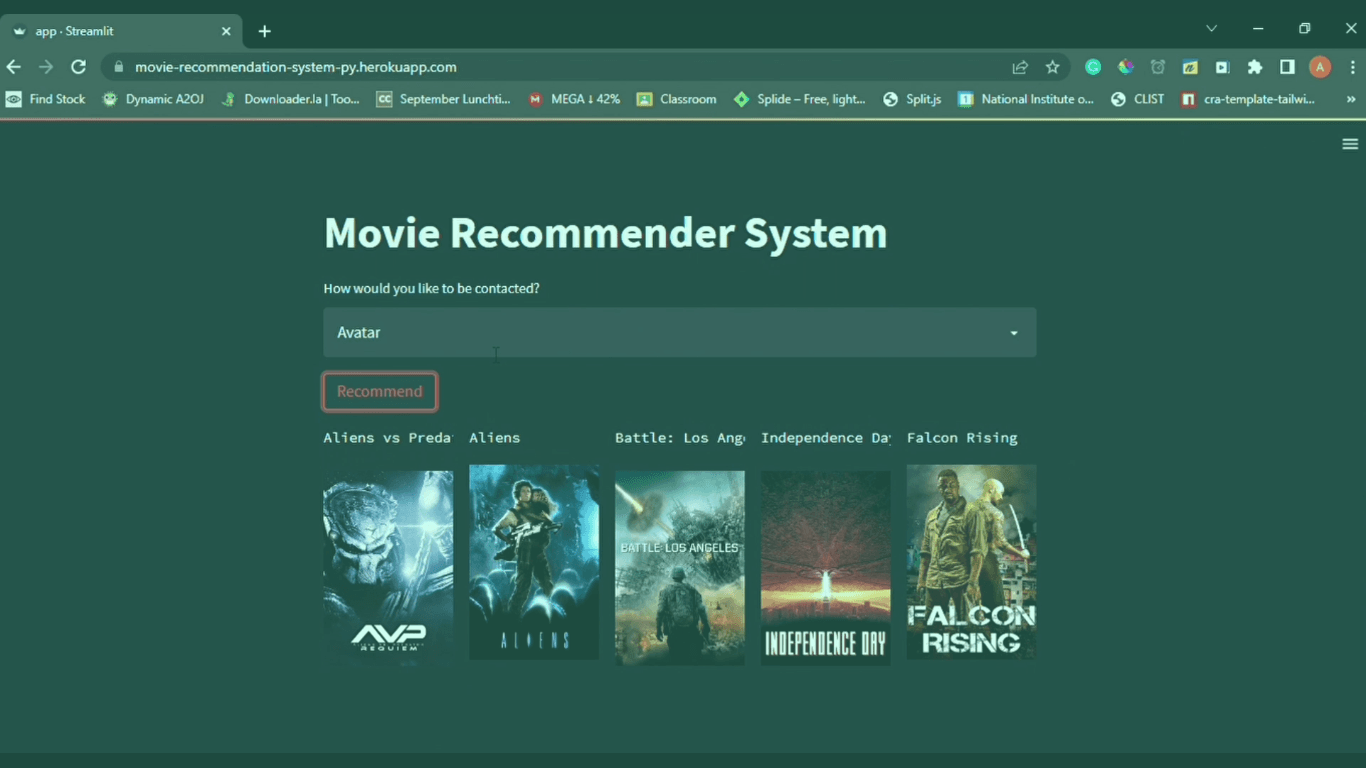Click the white square extension icon
This screenshot has height=768, width=1366.
point(1222,67)
